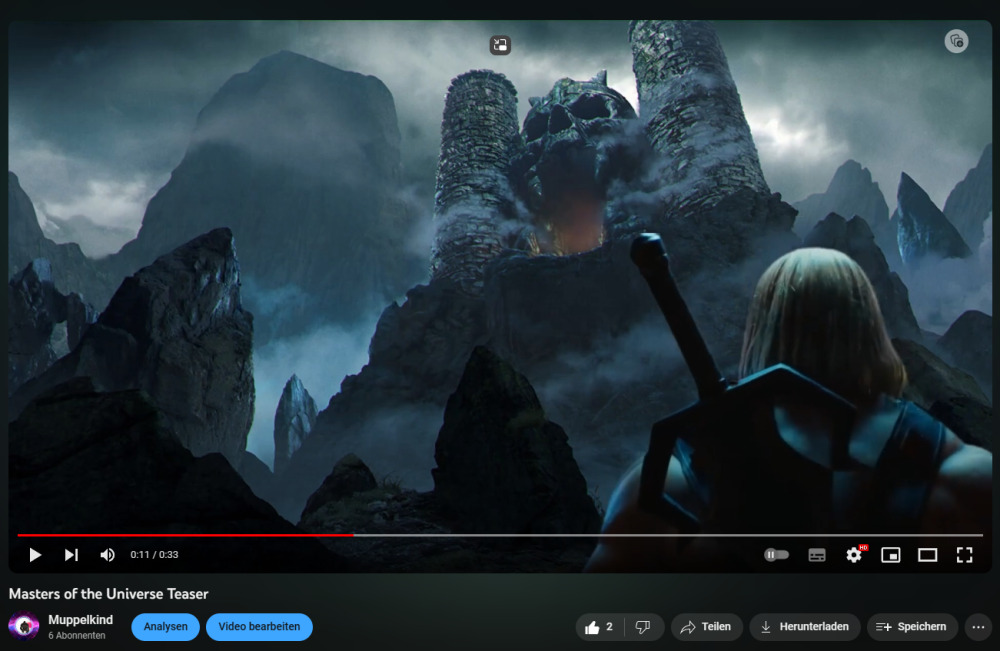
Task: Switch to miniplayer mode
Action: (x=891, y=555)
